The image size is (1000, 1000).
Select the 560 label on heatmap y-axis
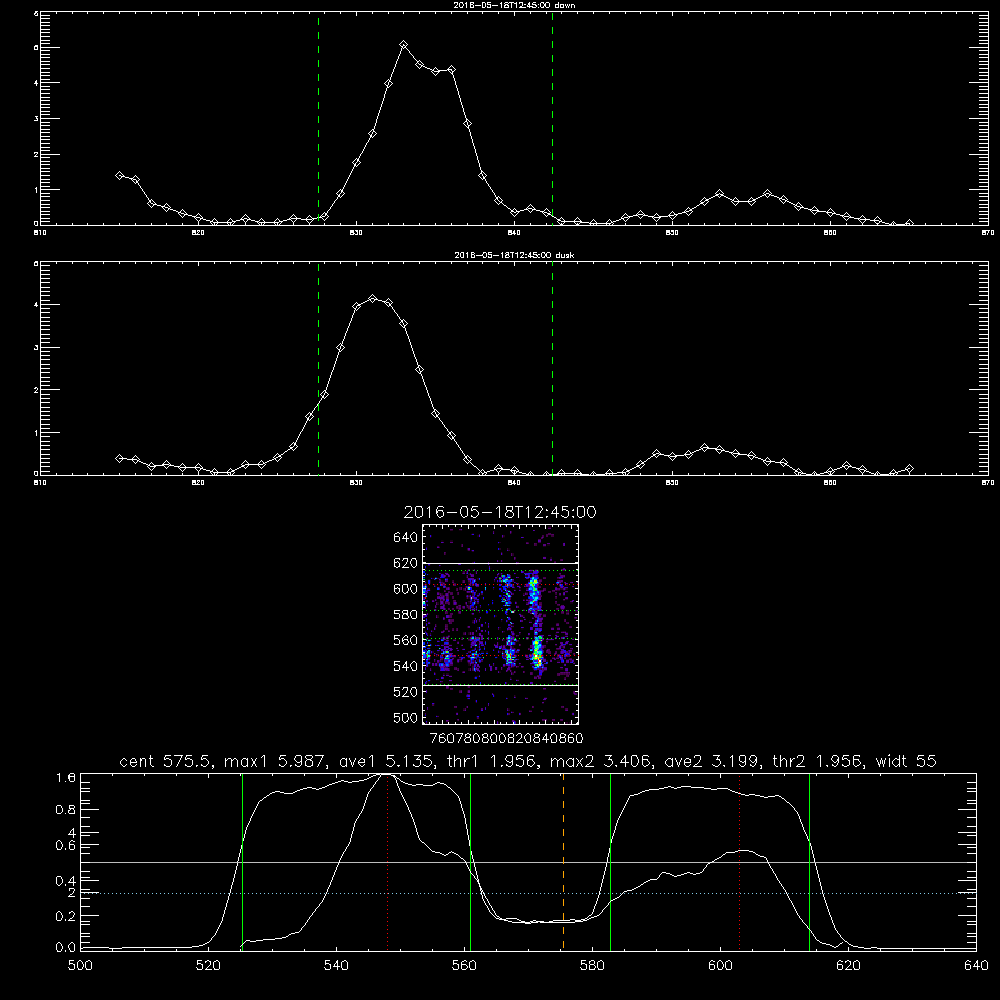(406, 640)
